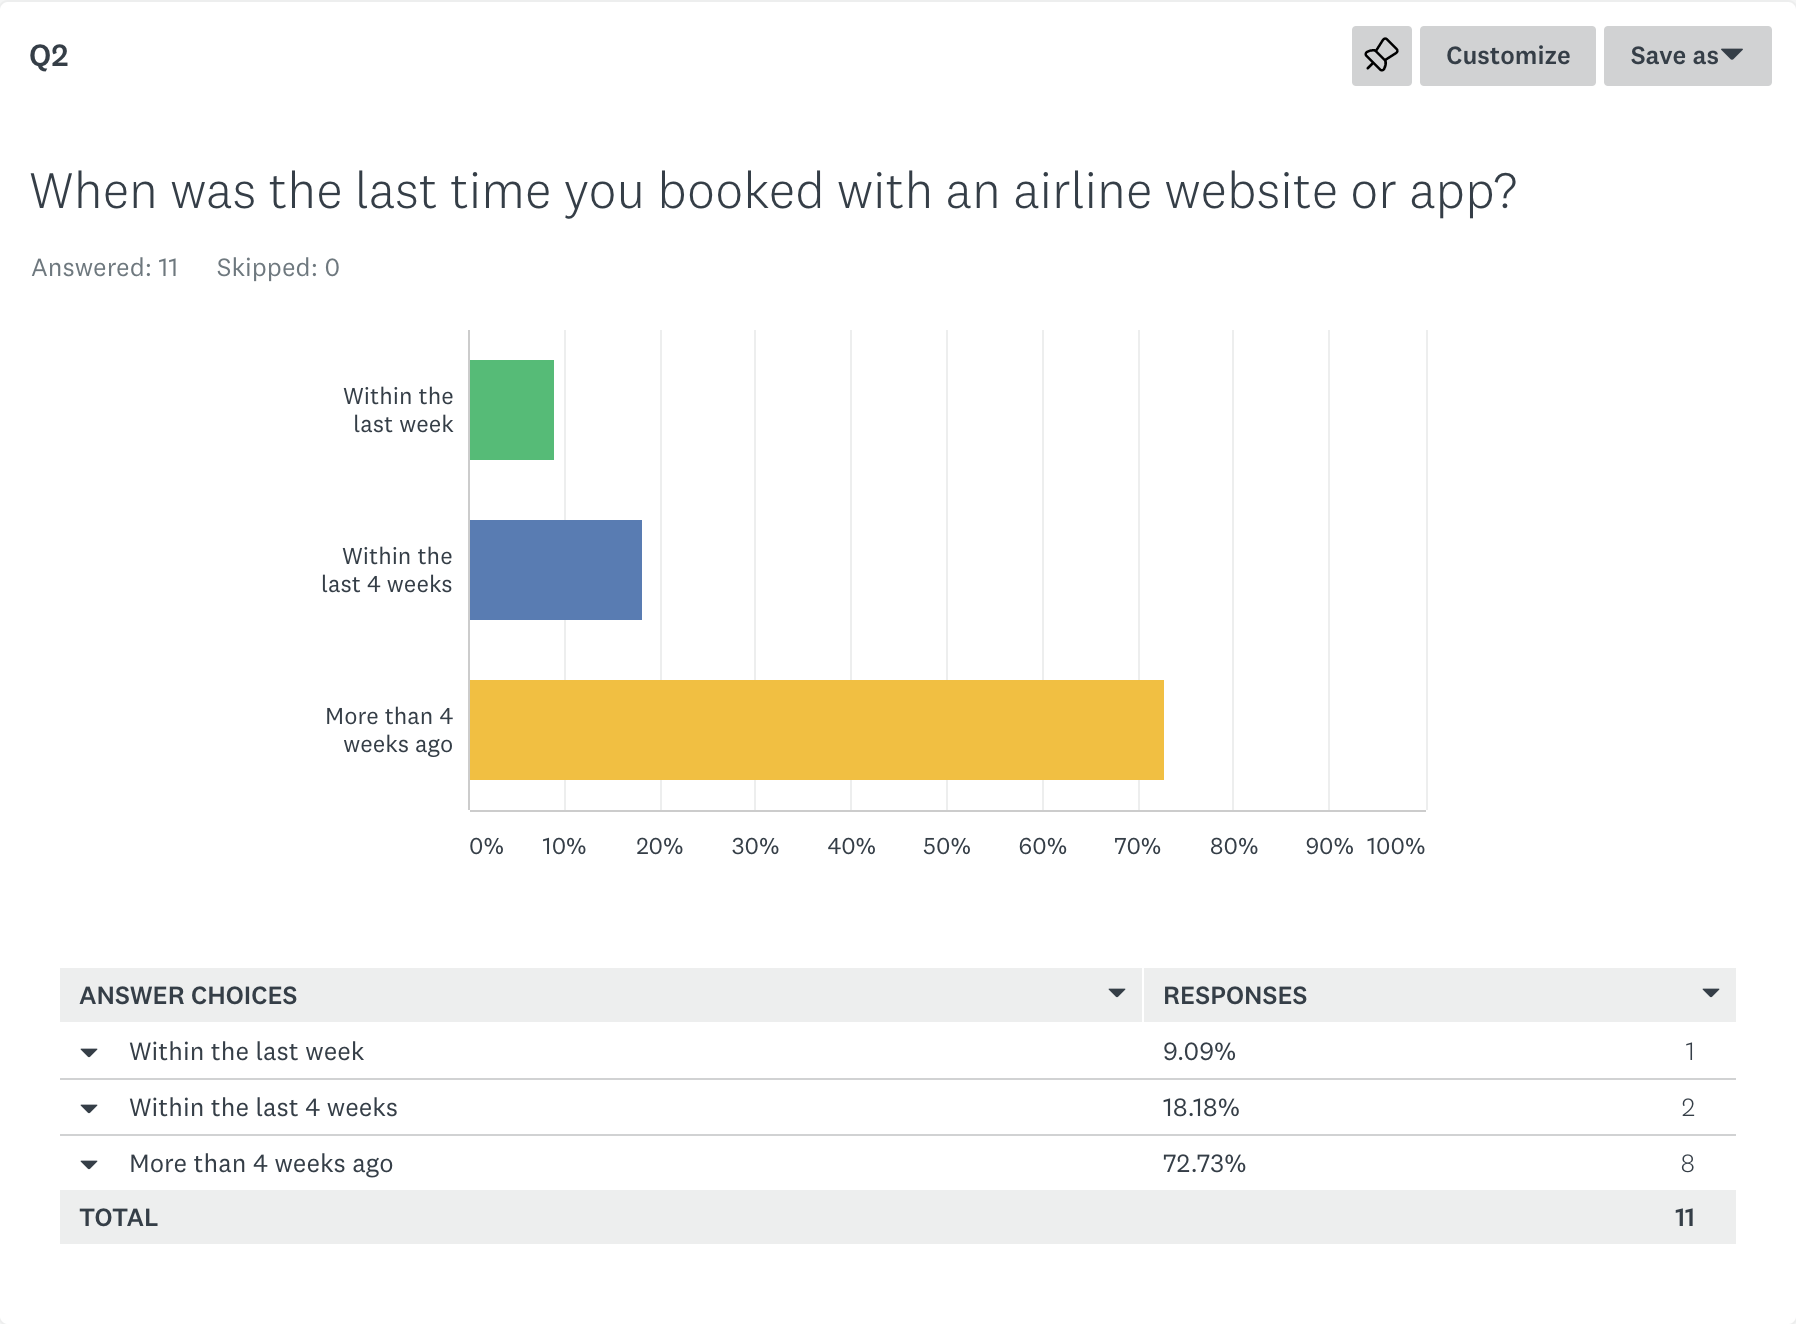Expand the 'Within the last 4 weeks' row caret
1796x1324 pixels.
pos(89,1108)
